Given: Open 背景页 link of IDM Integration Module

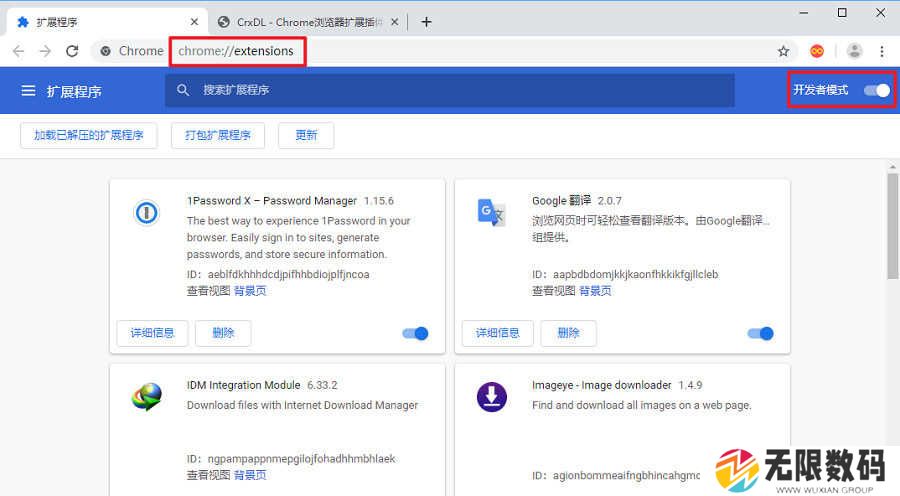Looking at the screenshot, I should [x=250, y=475].
